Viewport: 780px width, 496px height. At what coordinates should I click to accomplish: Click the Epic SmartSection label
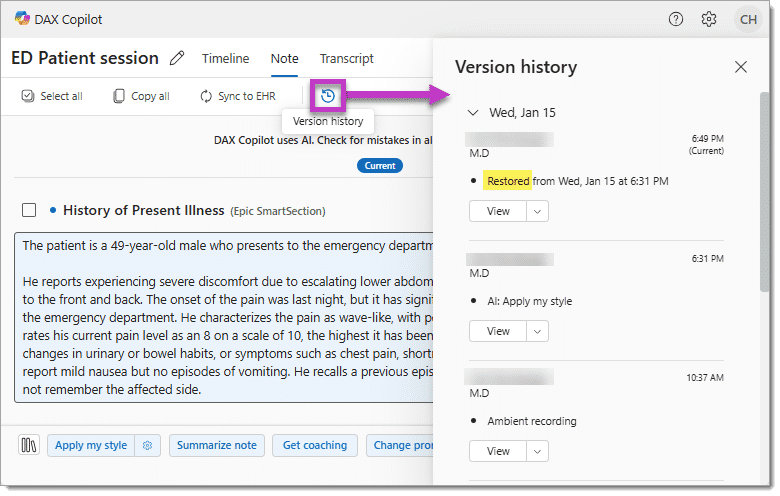point(278,211)
